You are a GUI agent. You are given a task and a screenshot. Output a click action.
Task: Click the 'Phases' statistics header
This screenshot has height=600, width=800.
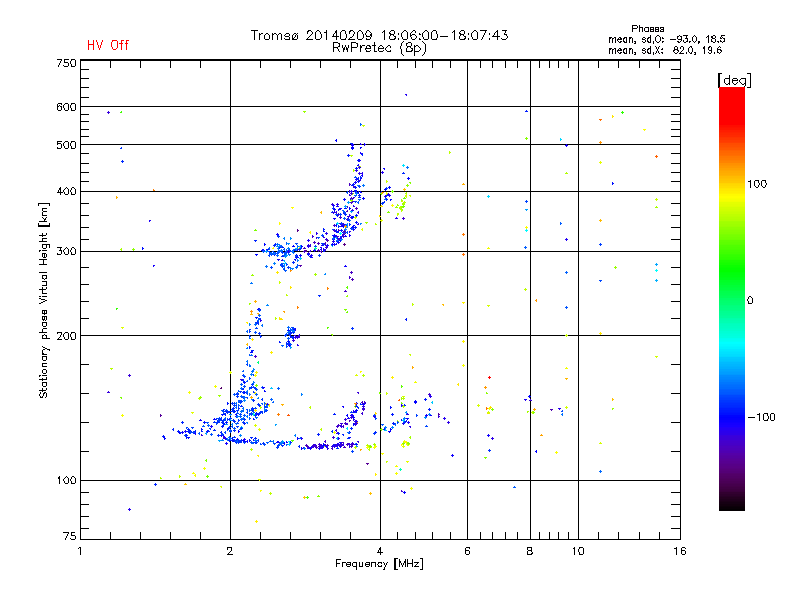(647, 29)
